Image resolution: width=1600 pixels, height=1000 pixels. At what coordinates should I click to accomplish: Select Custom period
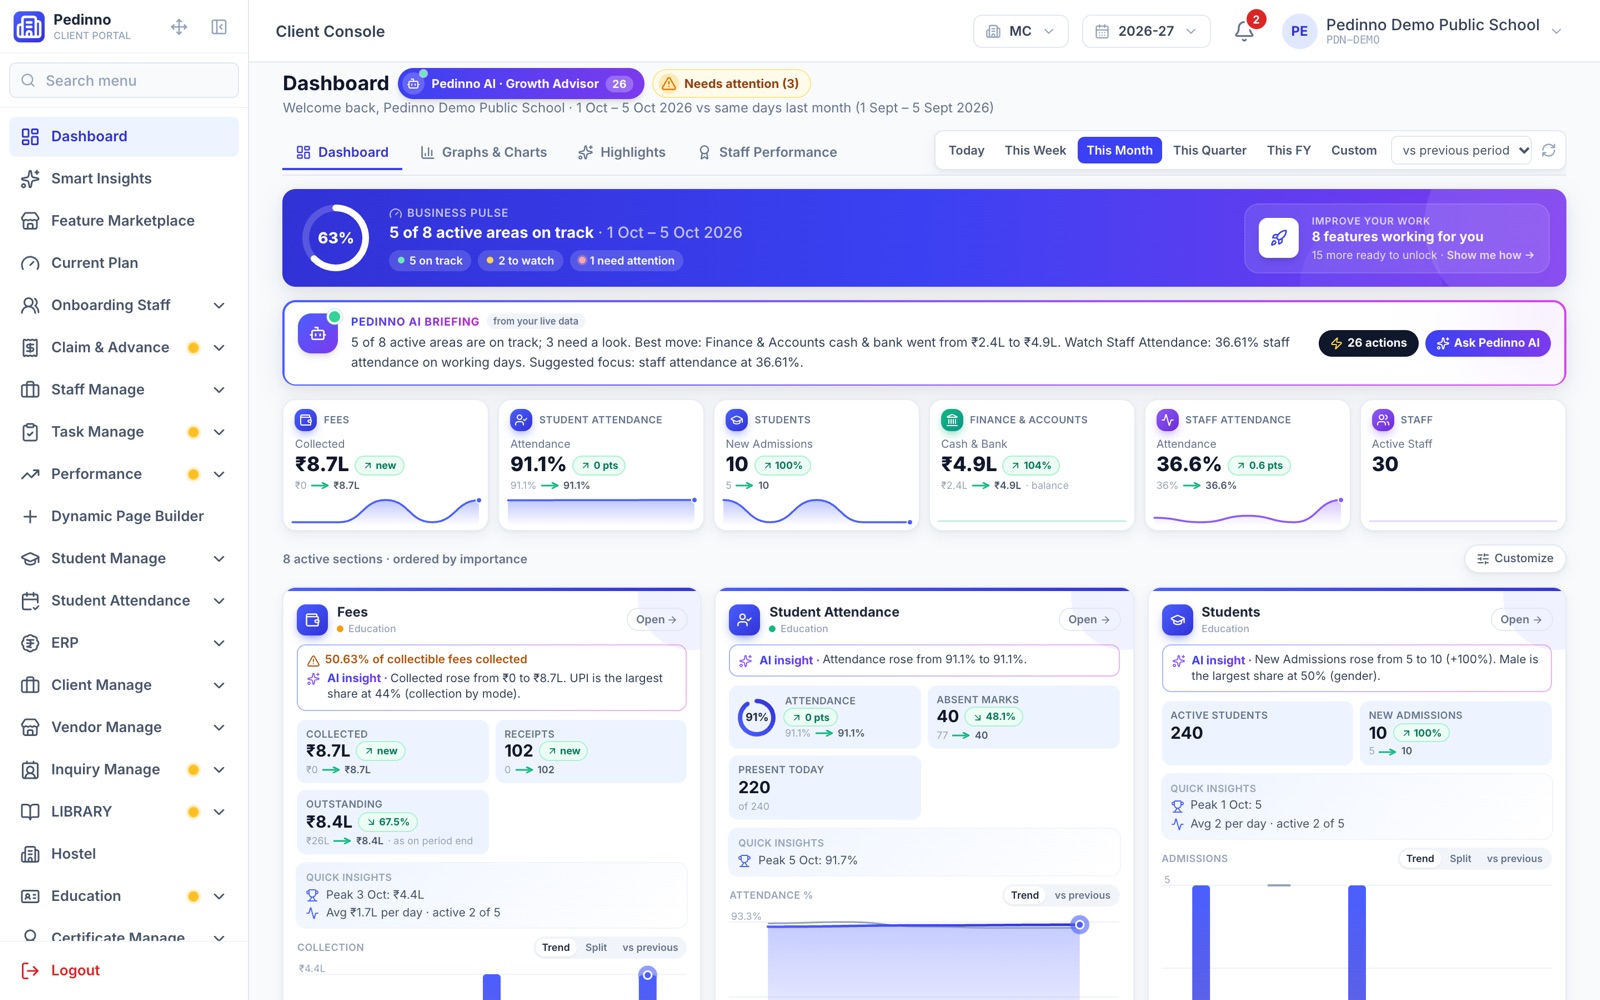pos(1353,150)
